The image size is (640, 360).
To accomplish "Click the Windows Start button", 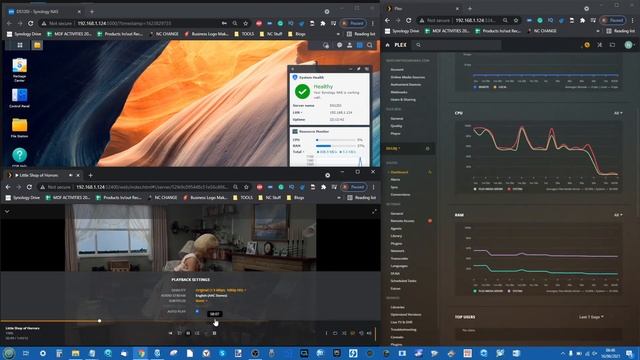I will click(9, 353).
